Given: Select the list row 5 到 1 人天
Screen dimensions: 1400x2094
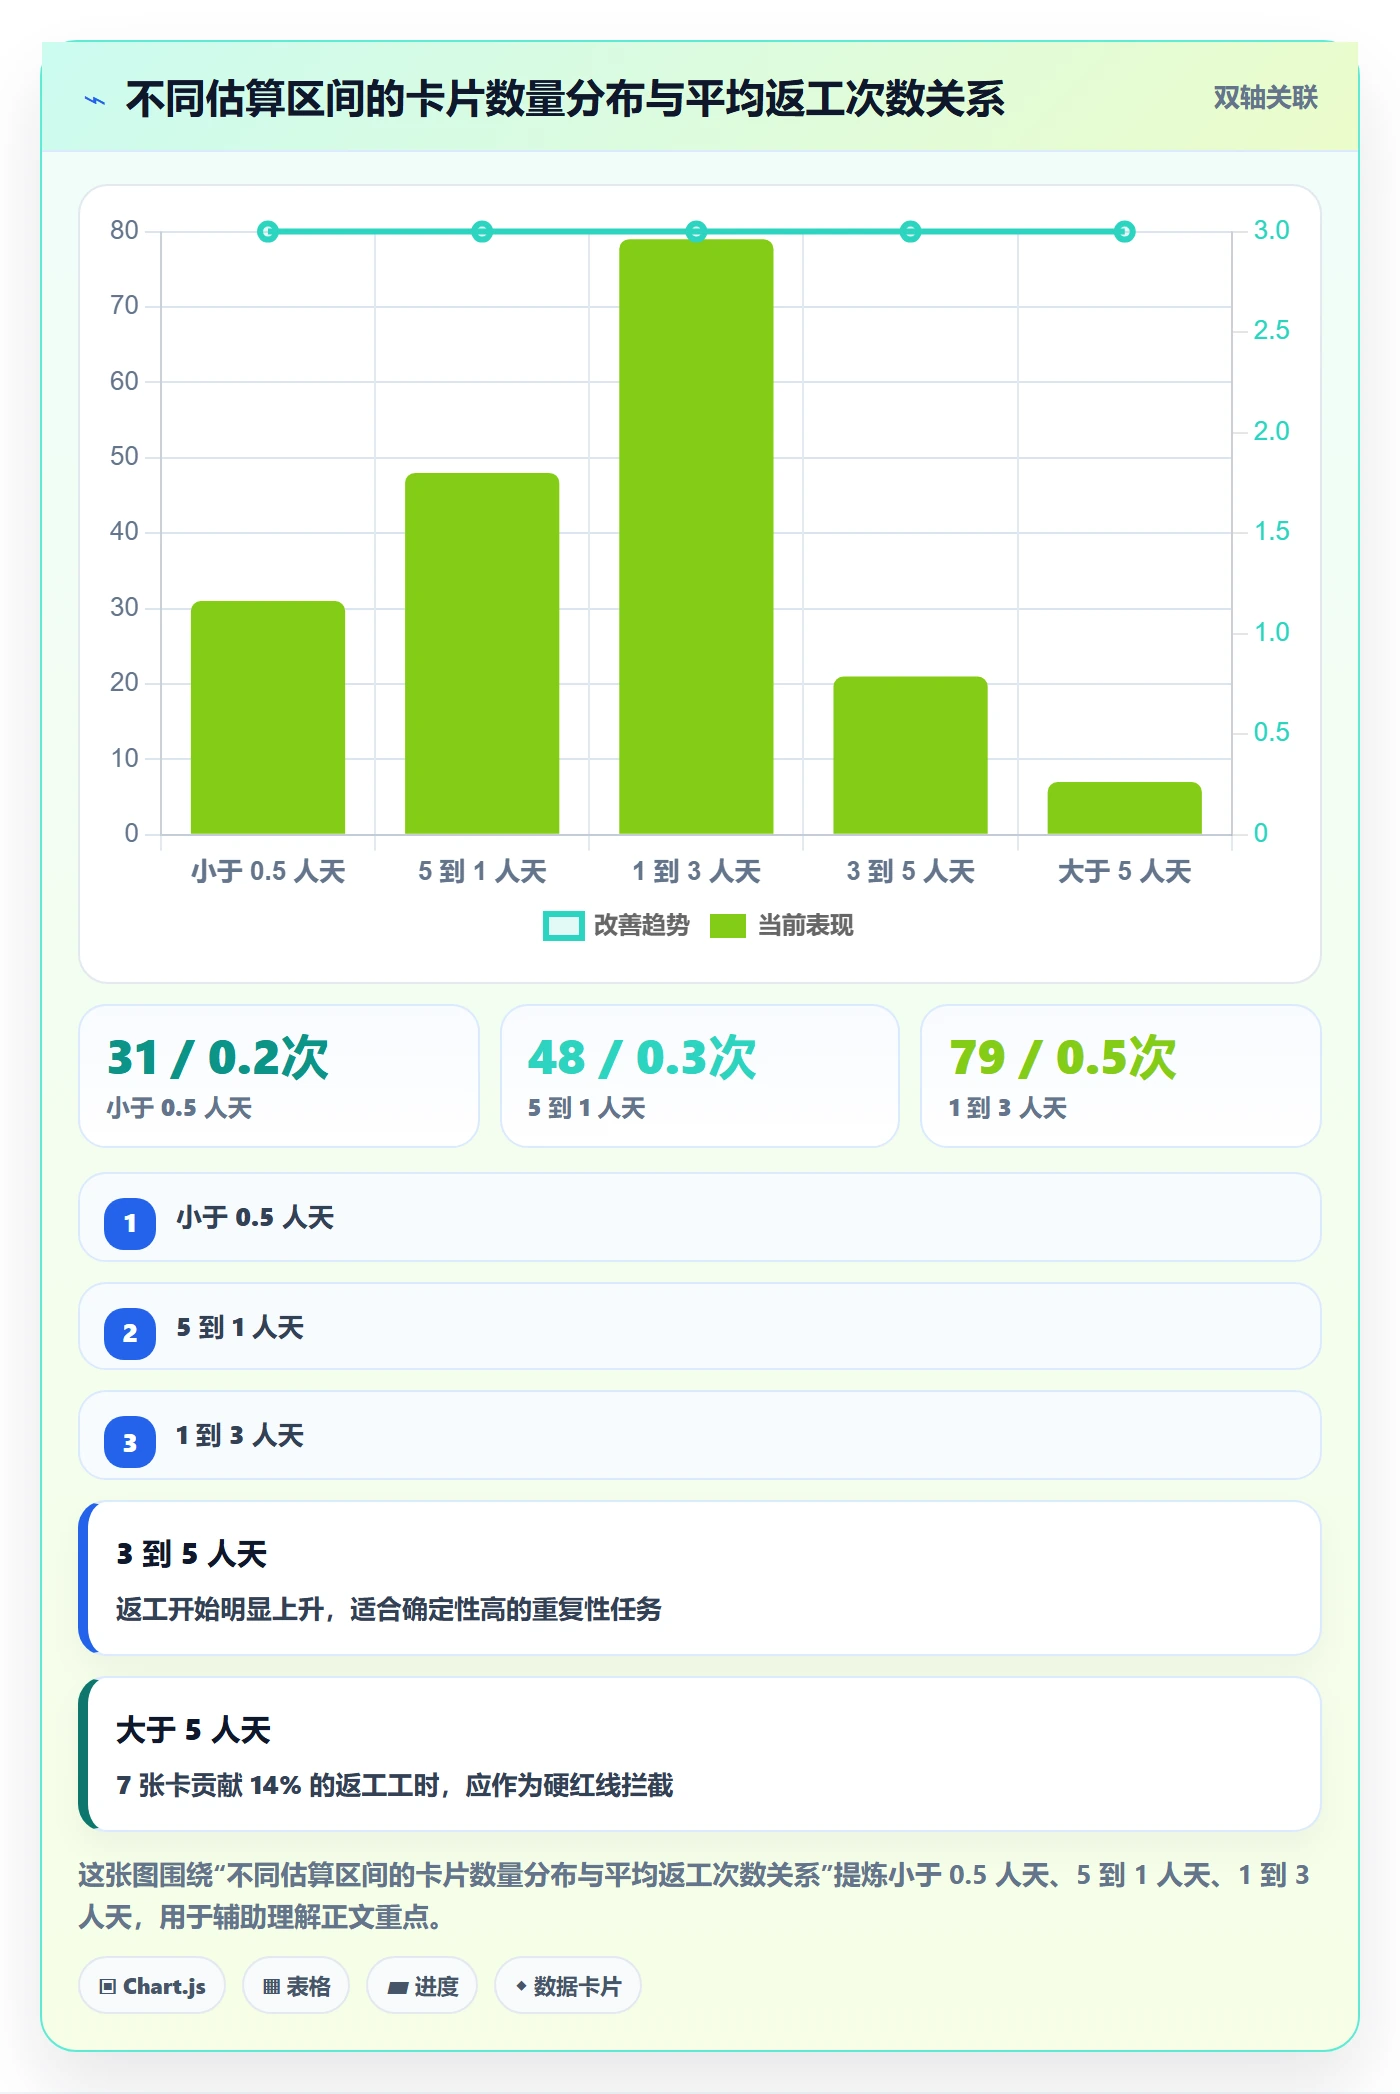Looking at the screenshot, I should [700, 1327].
